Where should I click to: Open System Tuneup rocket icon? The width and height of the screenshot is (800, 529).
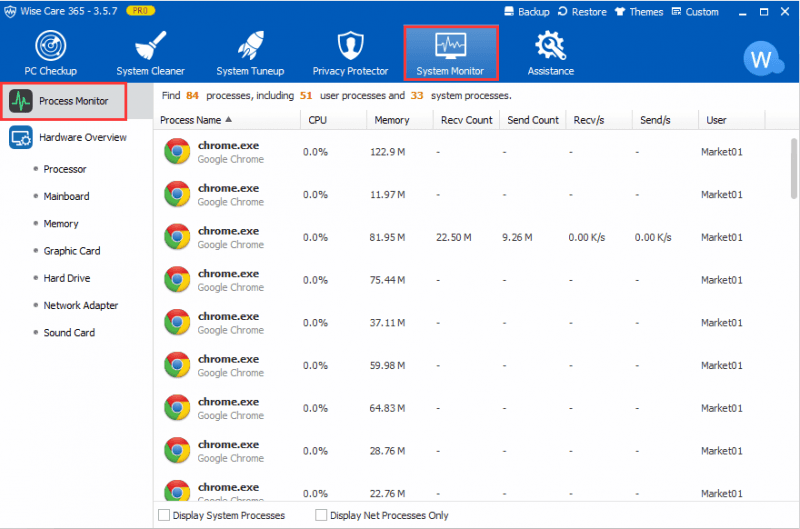250,46
